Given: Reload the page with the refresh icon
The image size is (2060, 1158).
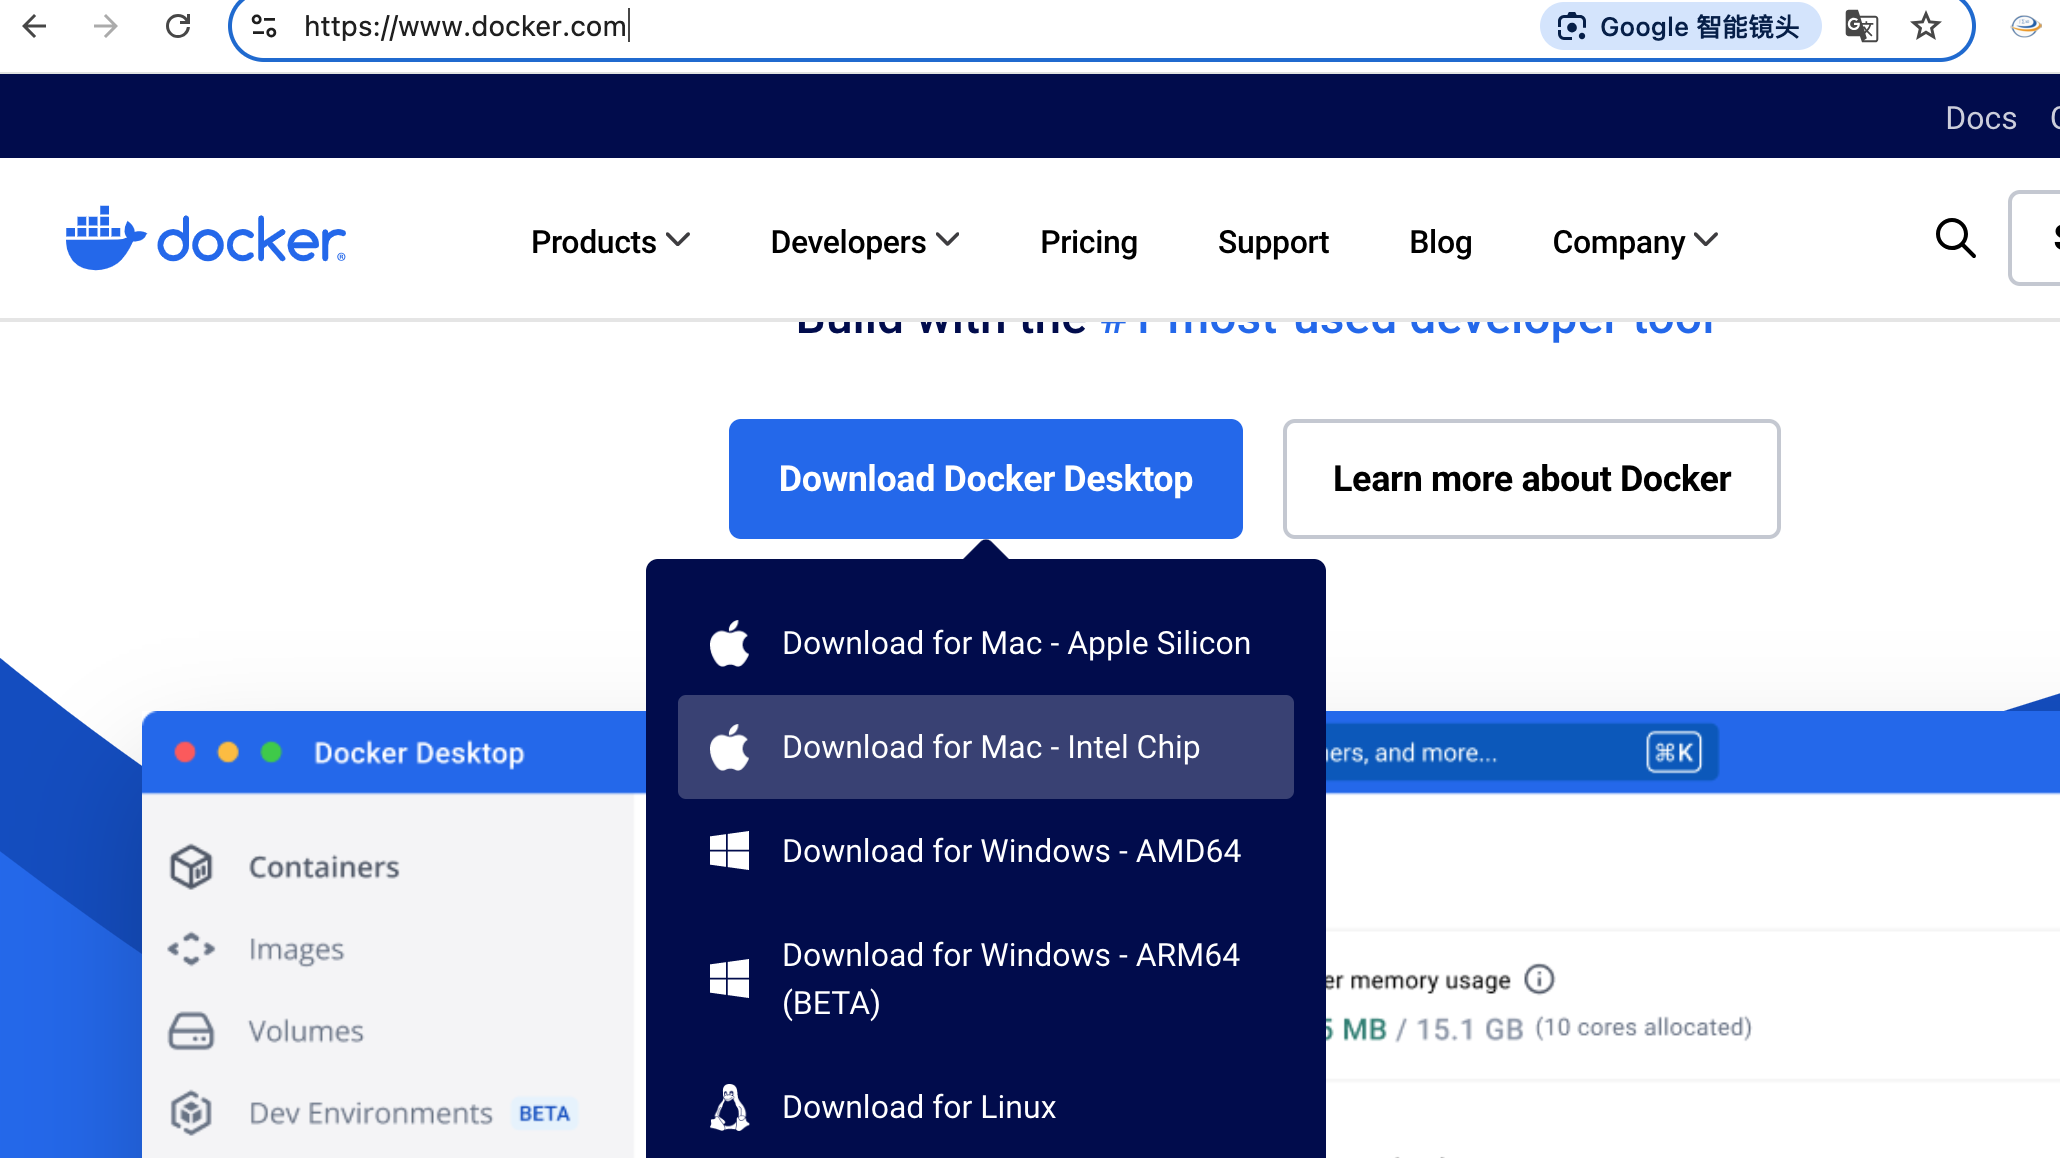Looking at the screenshot, I should (x=178, y=27).
